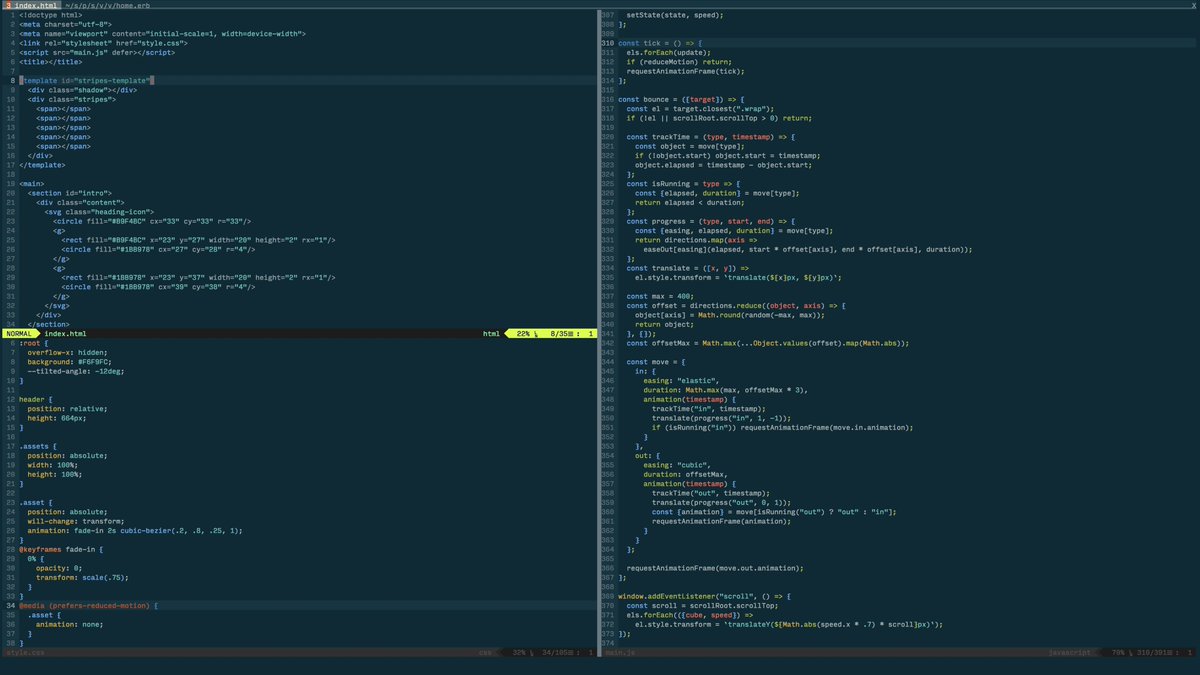Click the animation none line

[71, 625]
